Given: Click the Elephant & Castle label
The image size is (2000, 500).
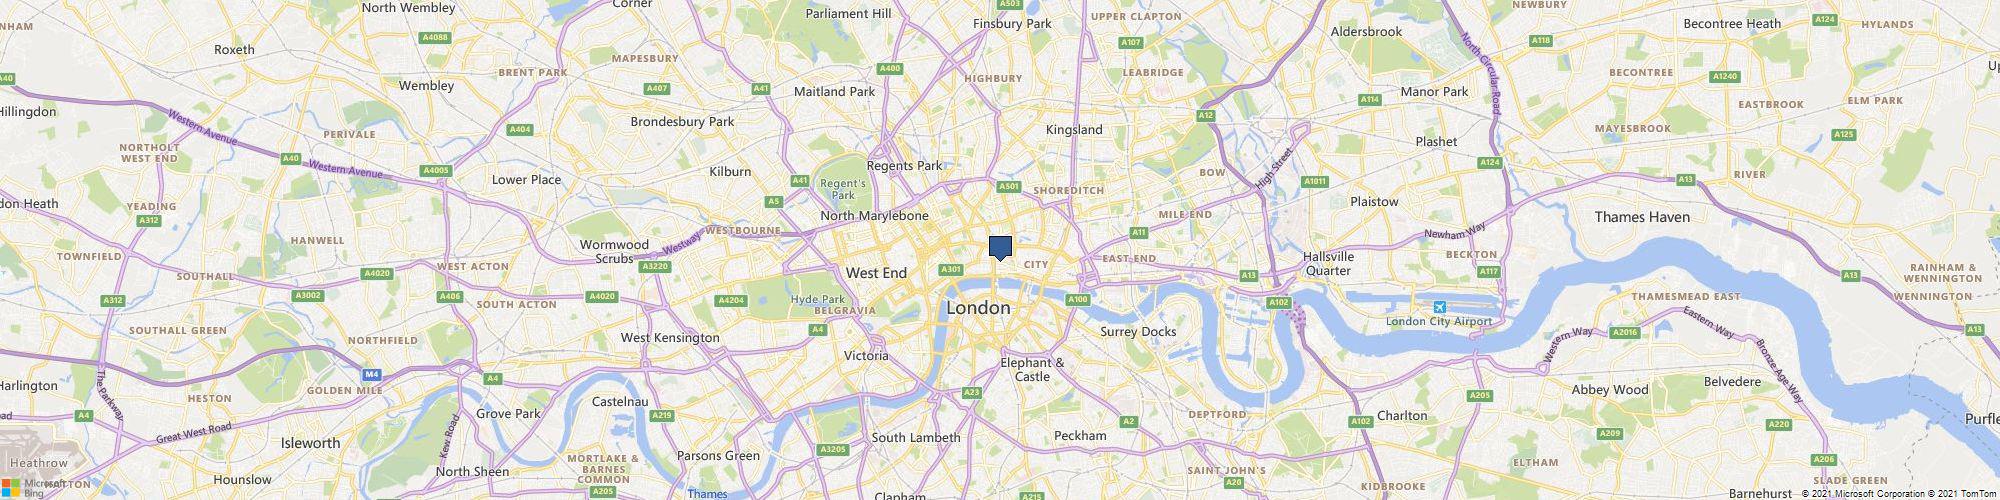Looking at the screenshot, I should [x=1033, y=369].
